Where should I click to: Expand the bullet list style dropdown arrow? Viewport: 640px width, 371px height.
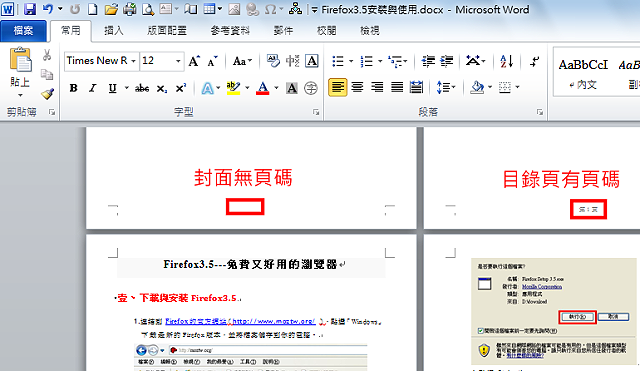pos(351,62)
